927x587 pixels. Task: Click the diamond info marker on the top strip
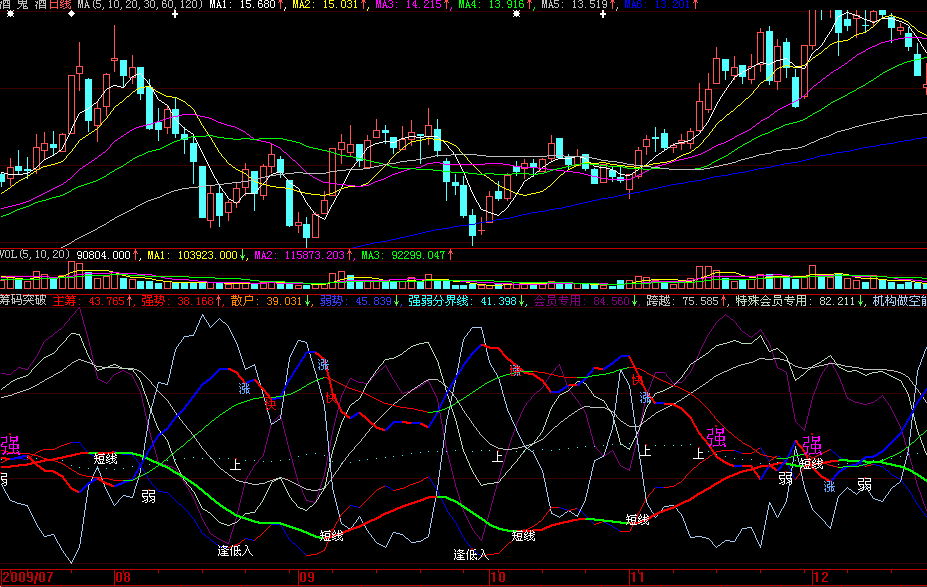(72, 14)
